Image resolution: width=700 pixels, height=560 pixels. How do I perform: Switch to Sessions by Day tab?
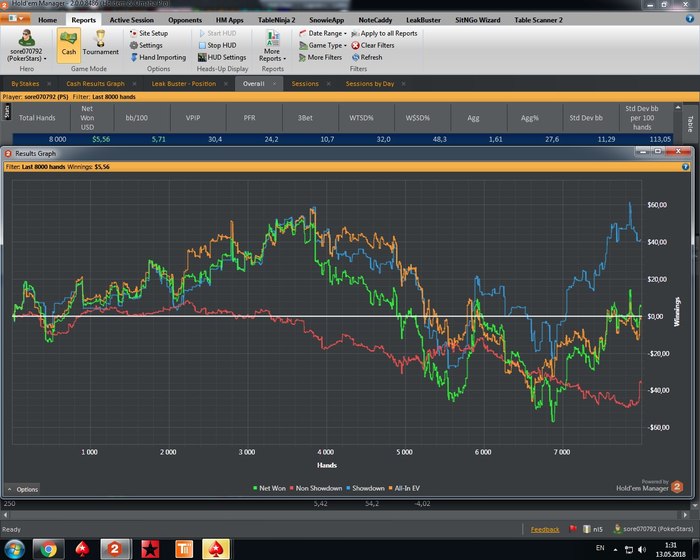click(370, 84)
